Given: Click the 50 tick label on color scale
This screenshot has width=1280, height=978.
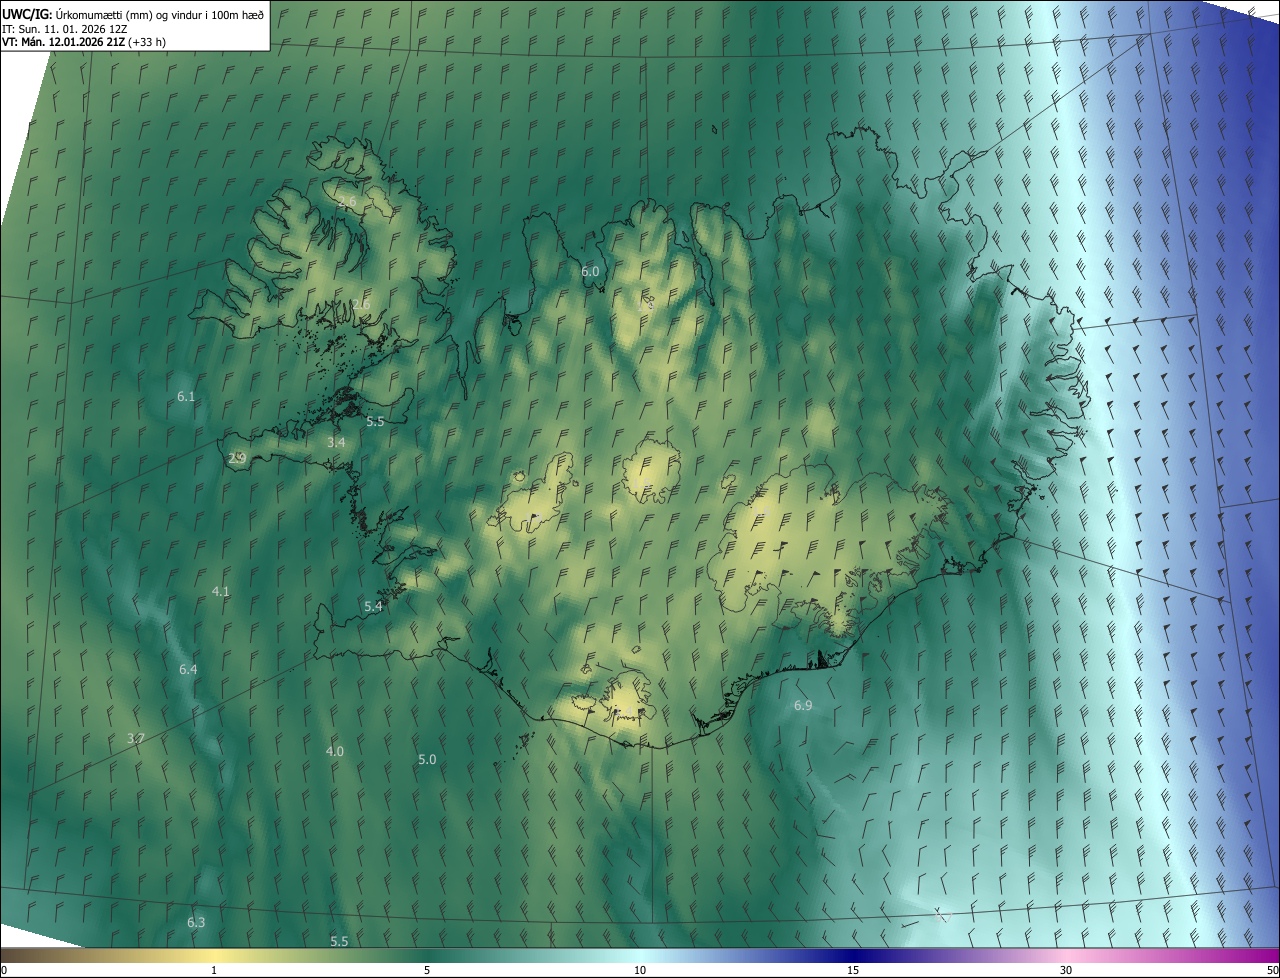Looking at the screenshot, I should [x=1272, y=971].
